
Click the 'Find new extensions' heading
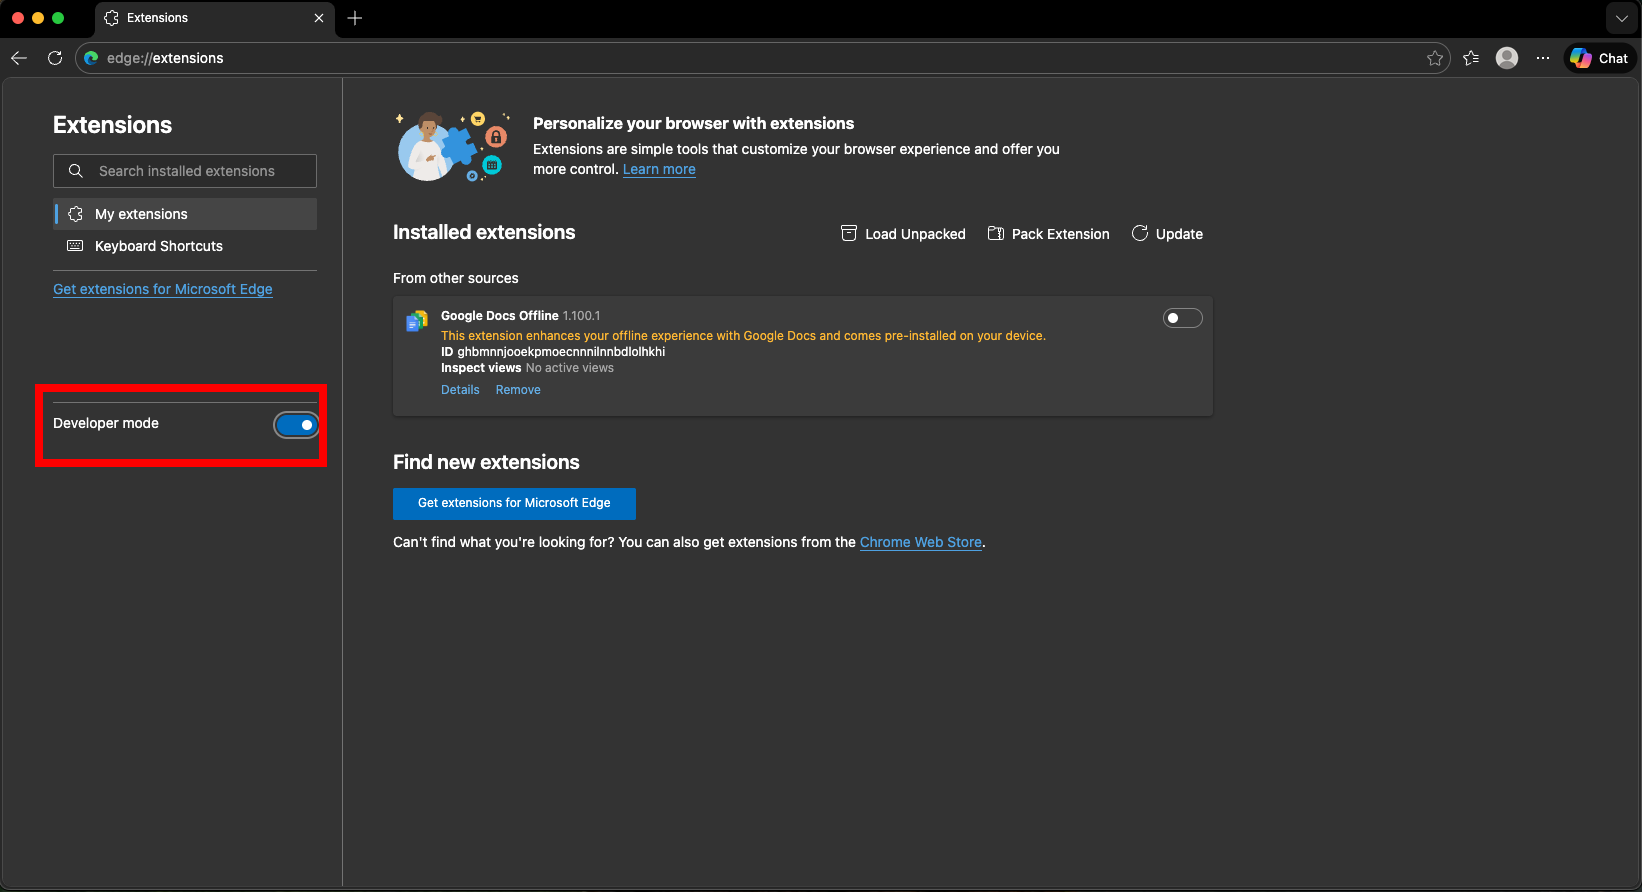486,462
